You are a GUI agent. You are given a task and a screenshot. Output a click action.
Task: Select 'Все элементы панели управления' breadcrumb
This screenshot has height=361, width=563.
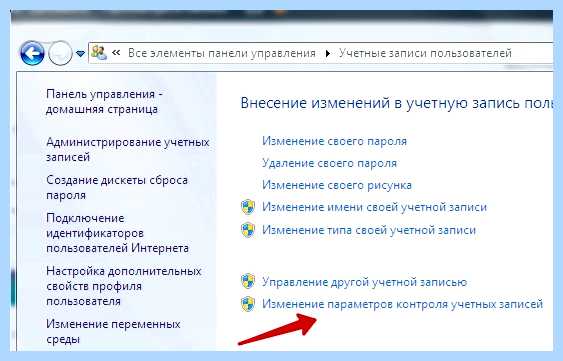(222, 53)
